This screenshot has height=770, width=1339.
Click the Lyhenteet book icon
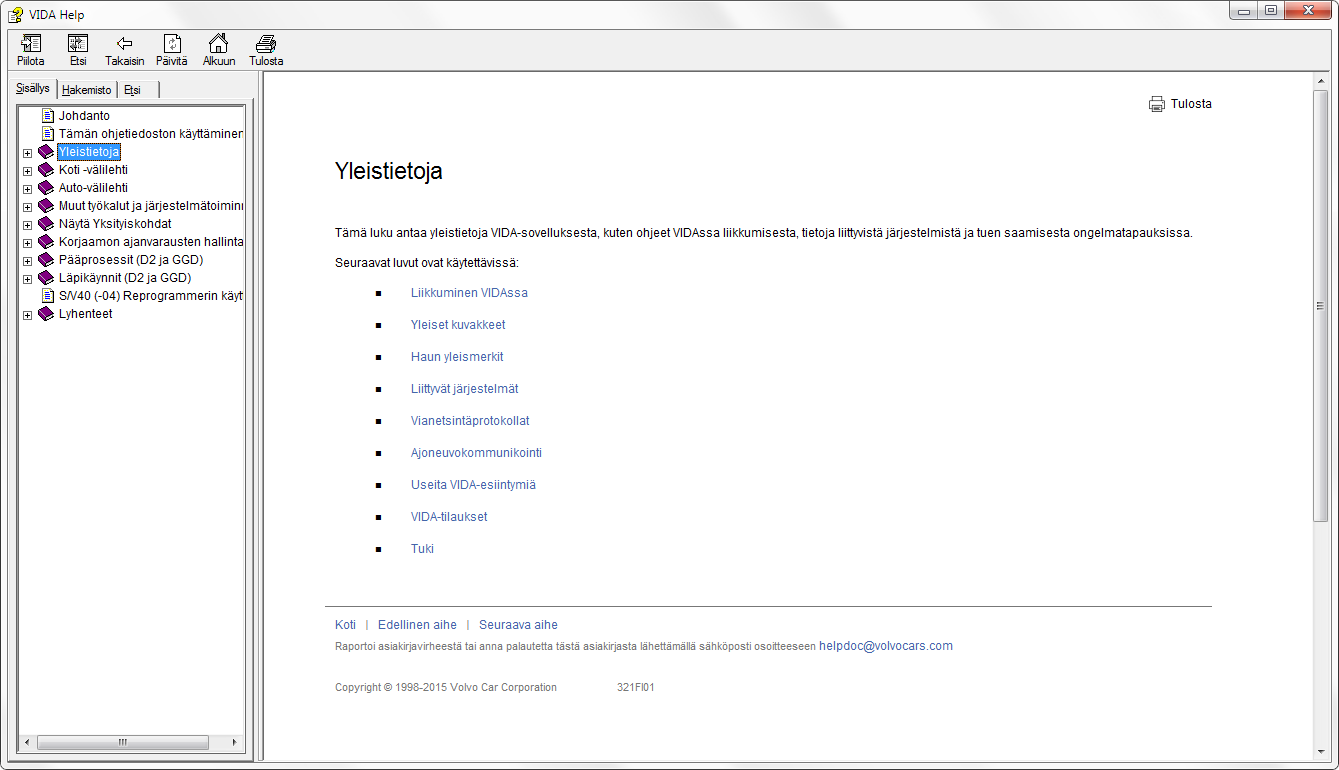(46, 314)
